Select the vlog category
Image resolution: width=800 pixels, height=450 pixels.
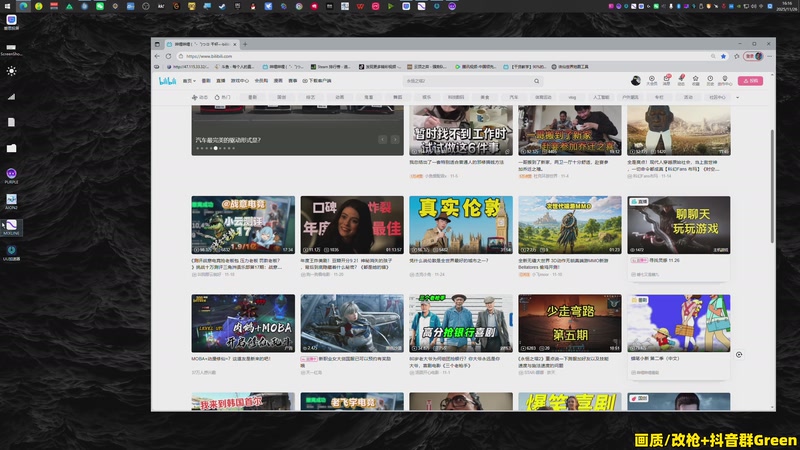tap(572, 97)
